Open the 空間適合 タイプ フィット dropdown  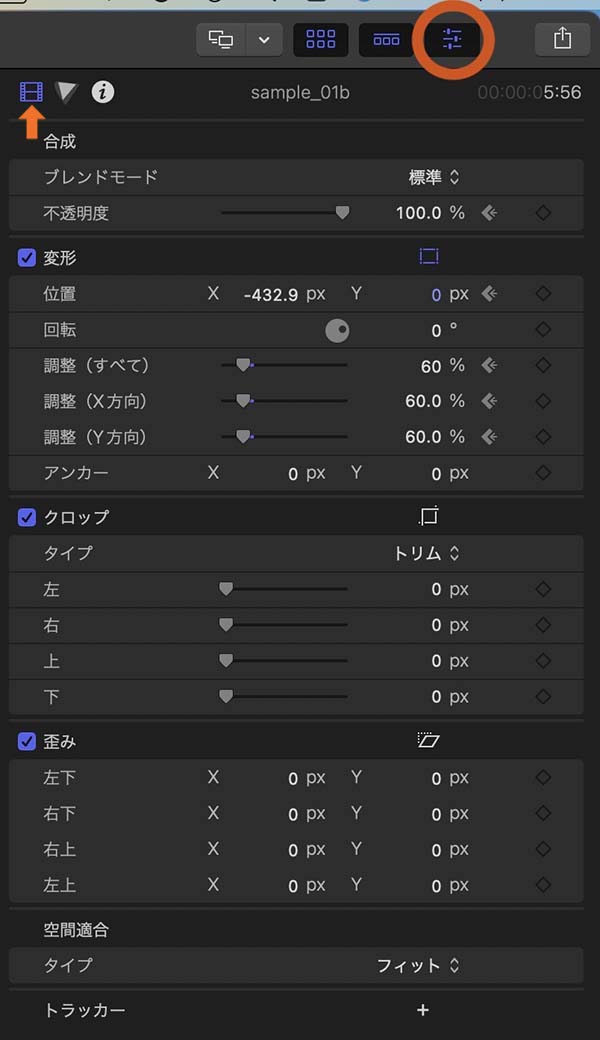(418, 966)
